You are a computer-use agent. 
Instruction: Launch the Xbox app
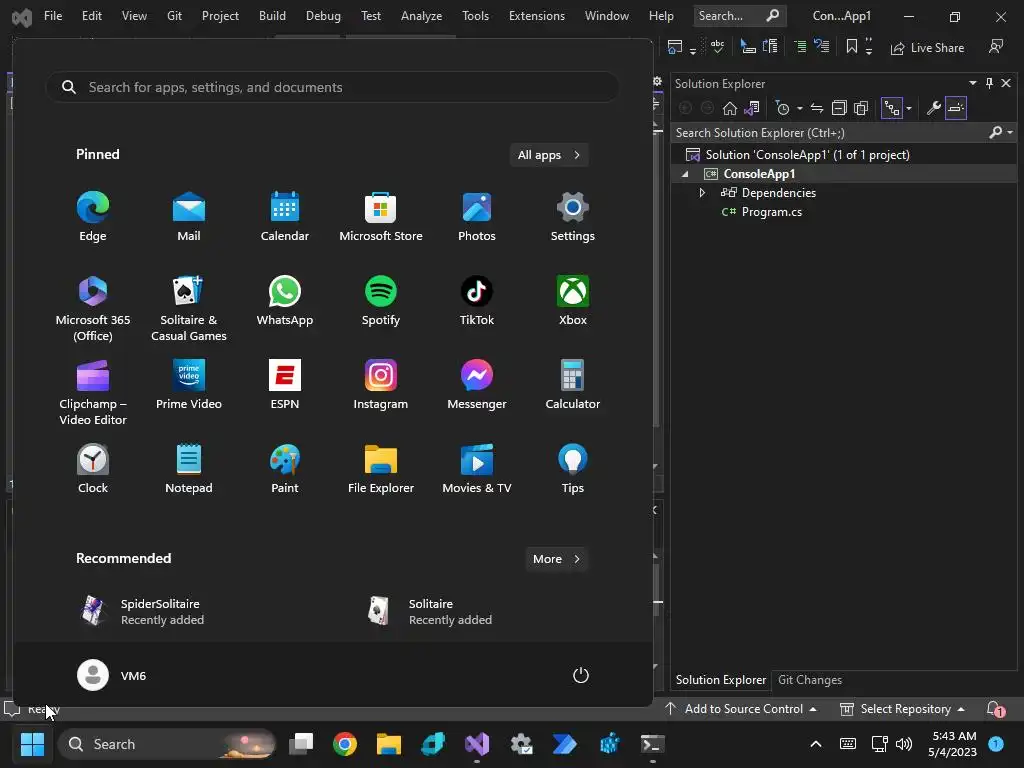tap(573, 301)
